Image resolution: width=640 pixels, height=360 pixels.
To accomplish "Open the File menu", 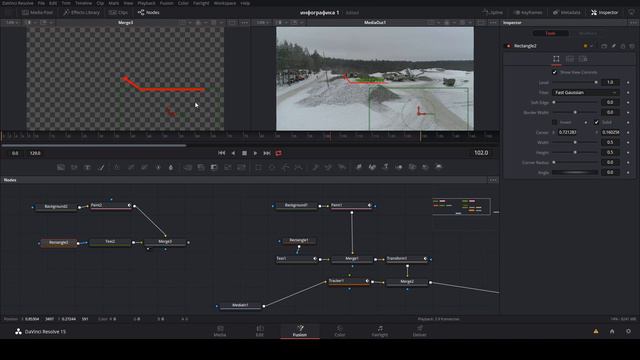I will (x=41, y=3).
